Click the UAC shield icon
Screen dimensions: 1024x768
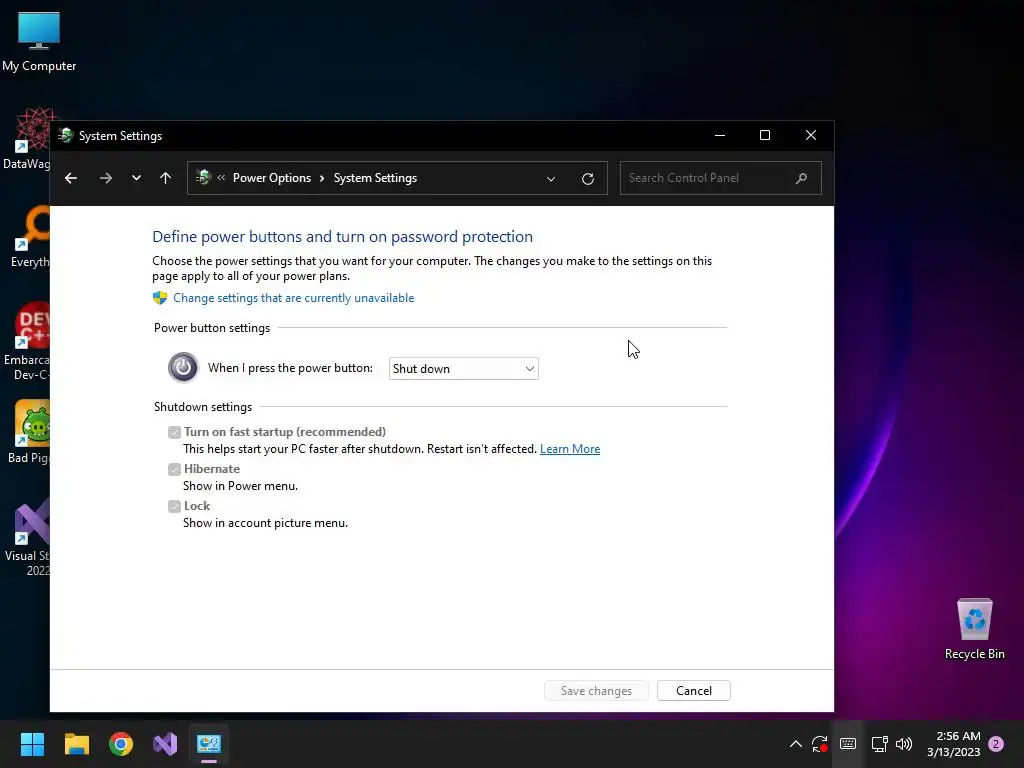click(160, 298)
